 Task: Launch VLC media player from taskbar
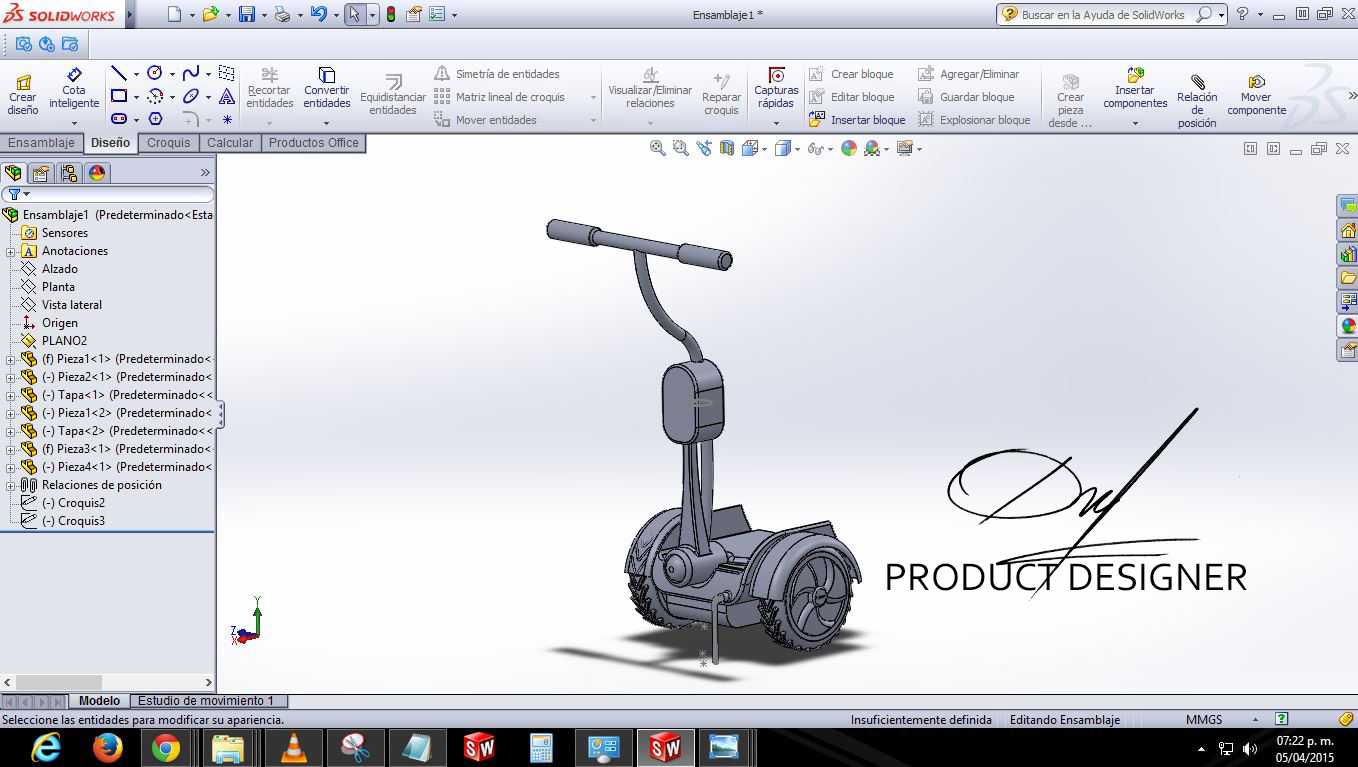294,748
